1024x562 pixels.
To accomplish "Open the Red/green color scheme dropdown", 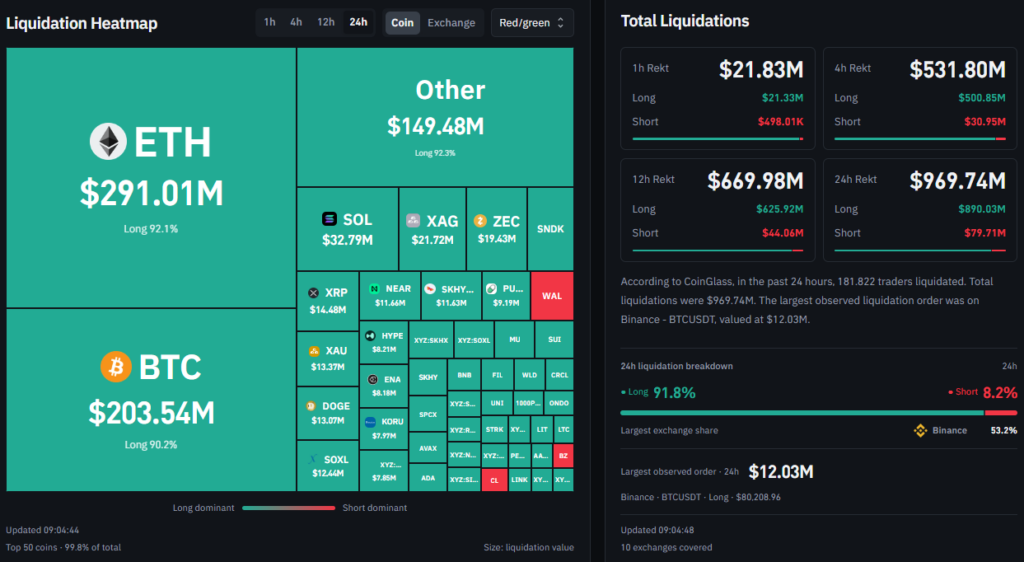I will [x=532, y=23].
